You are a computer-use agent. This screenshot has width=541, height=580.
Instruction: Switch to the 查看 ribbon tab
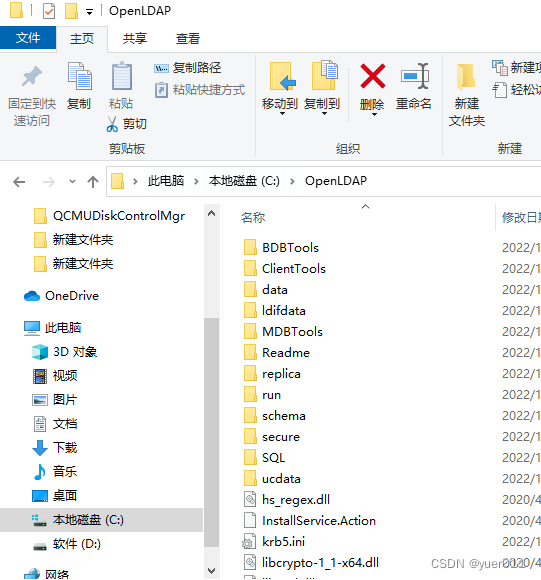(188, 39)
